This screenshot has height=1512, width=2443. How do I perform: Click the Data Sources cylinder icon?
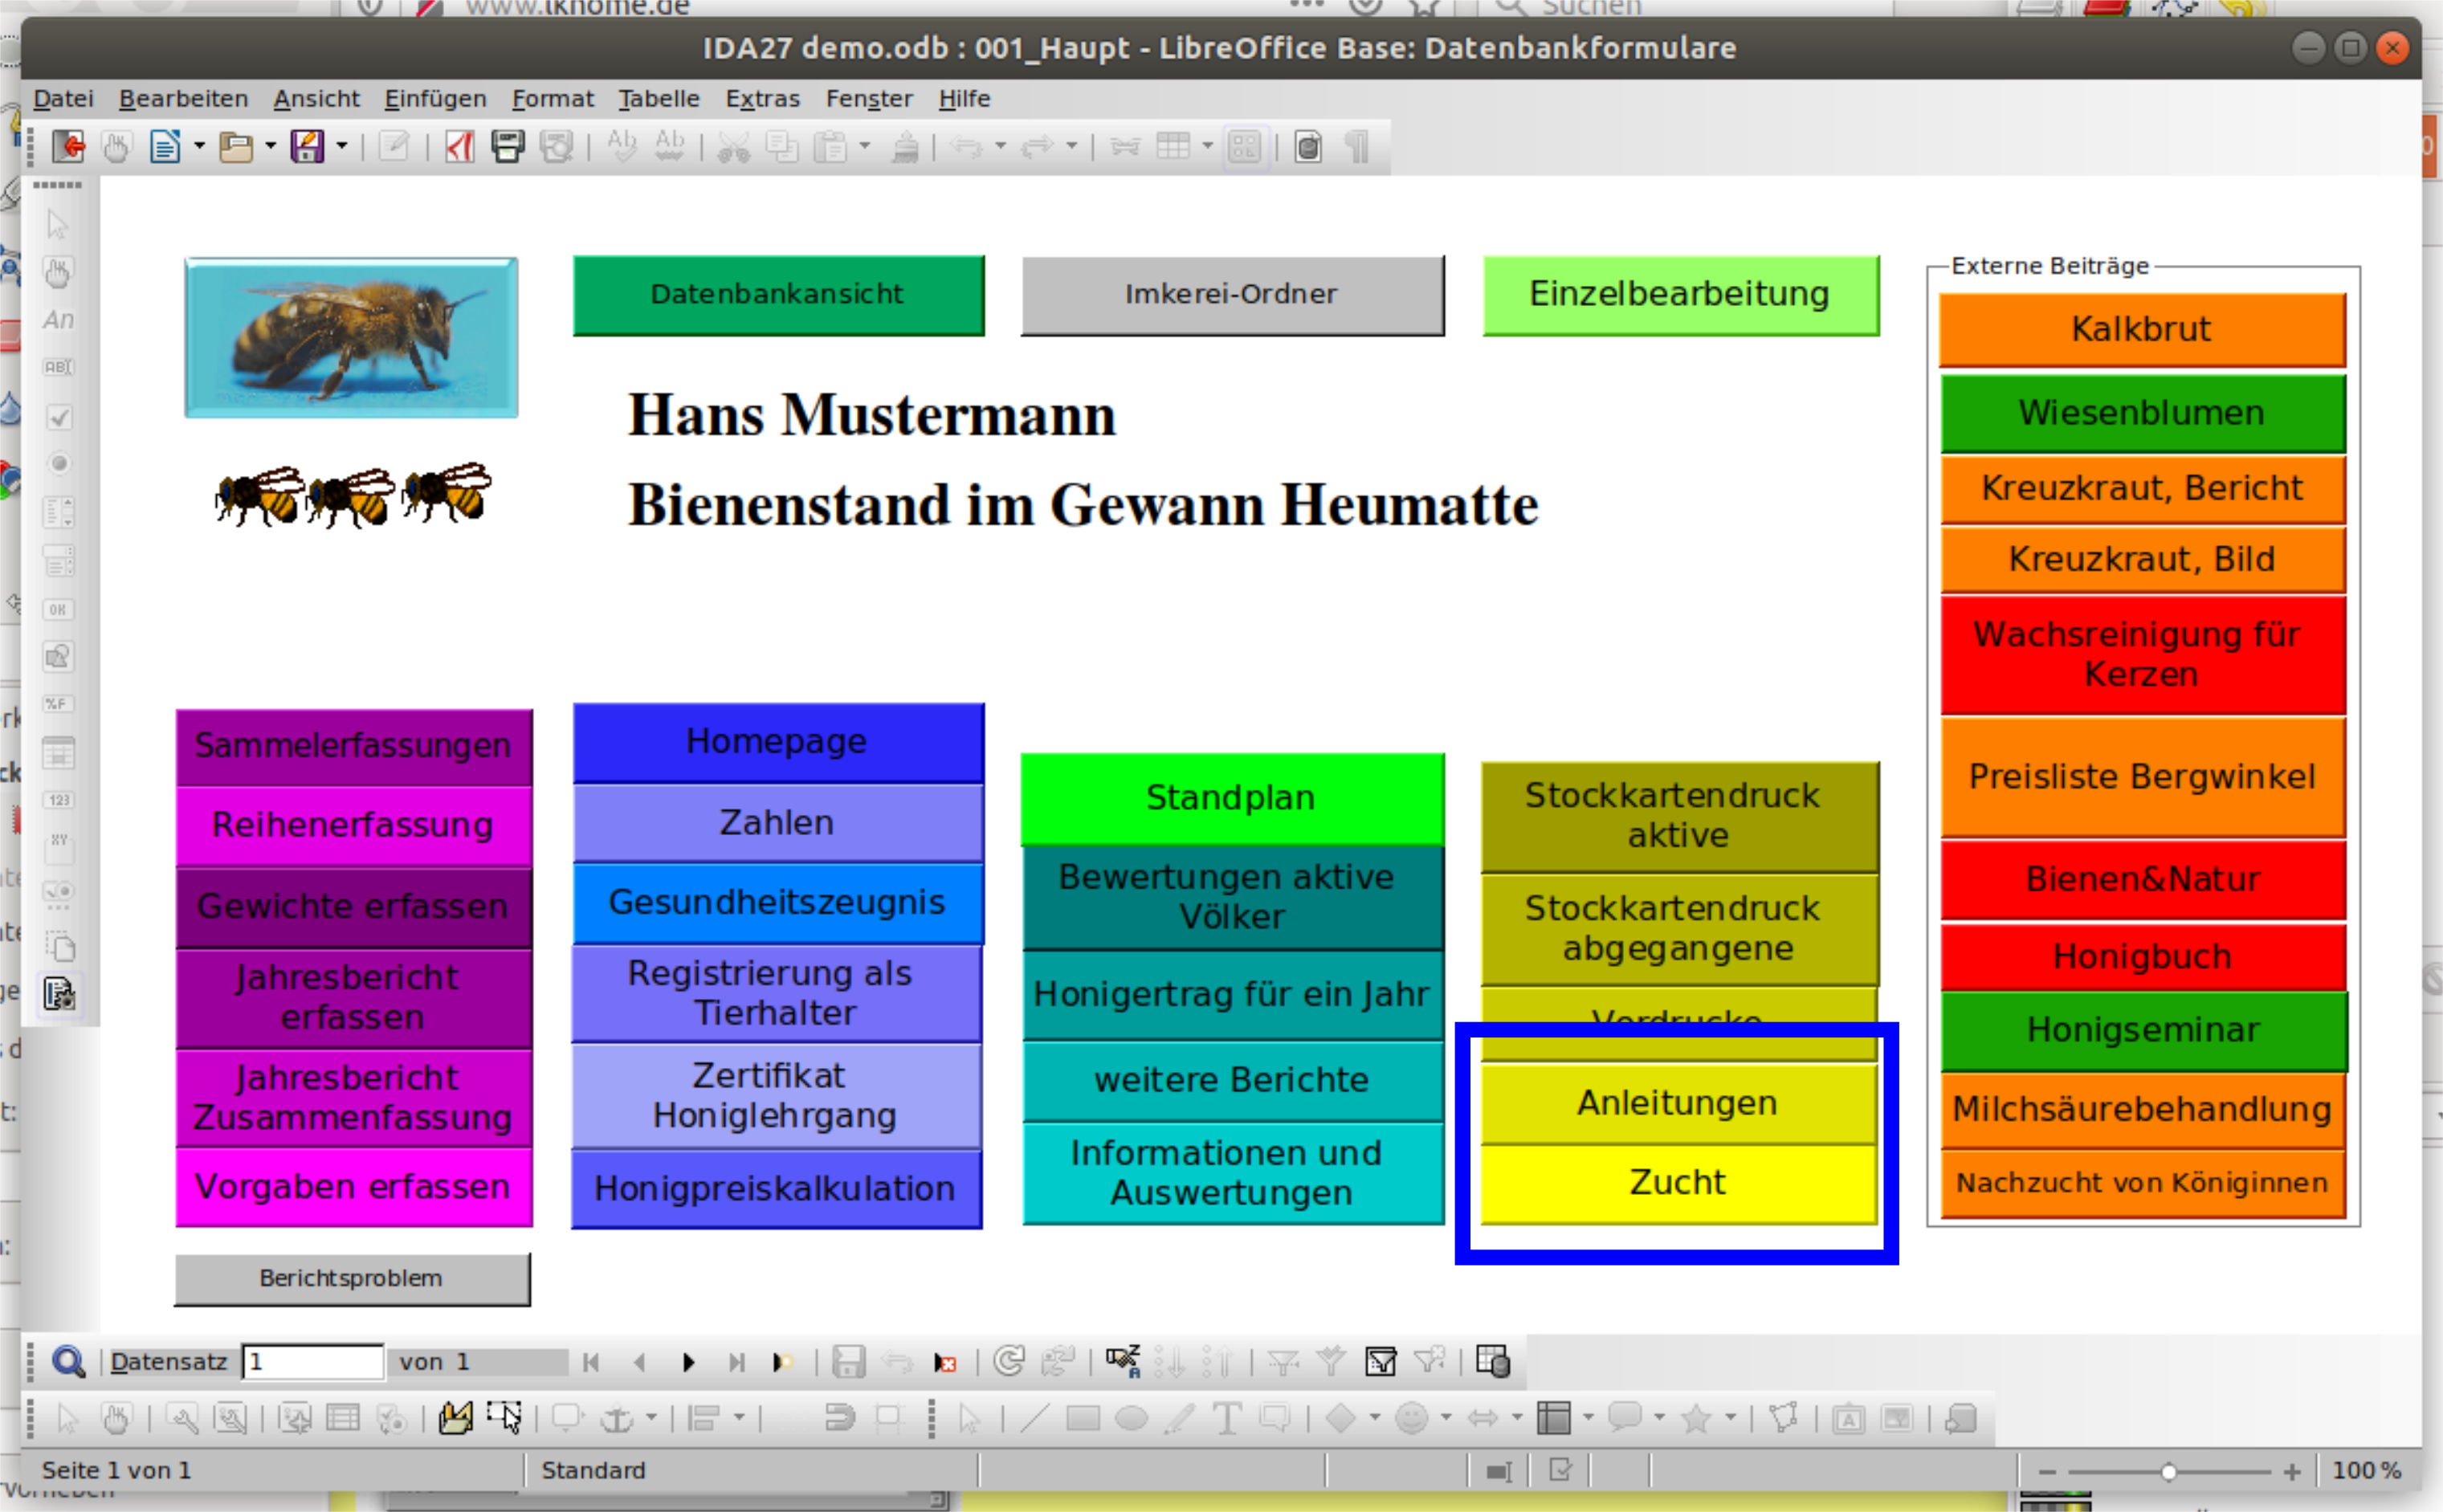click(1308, 147)
